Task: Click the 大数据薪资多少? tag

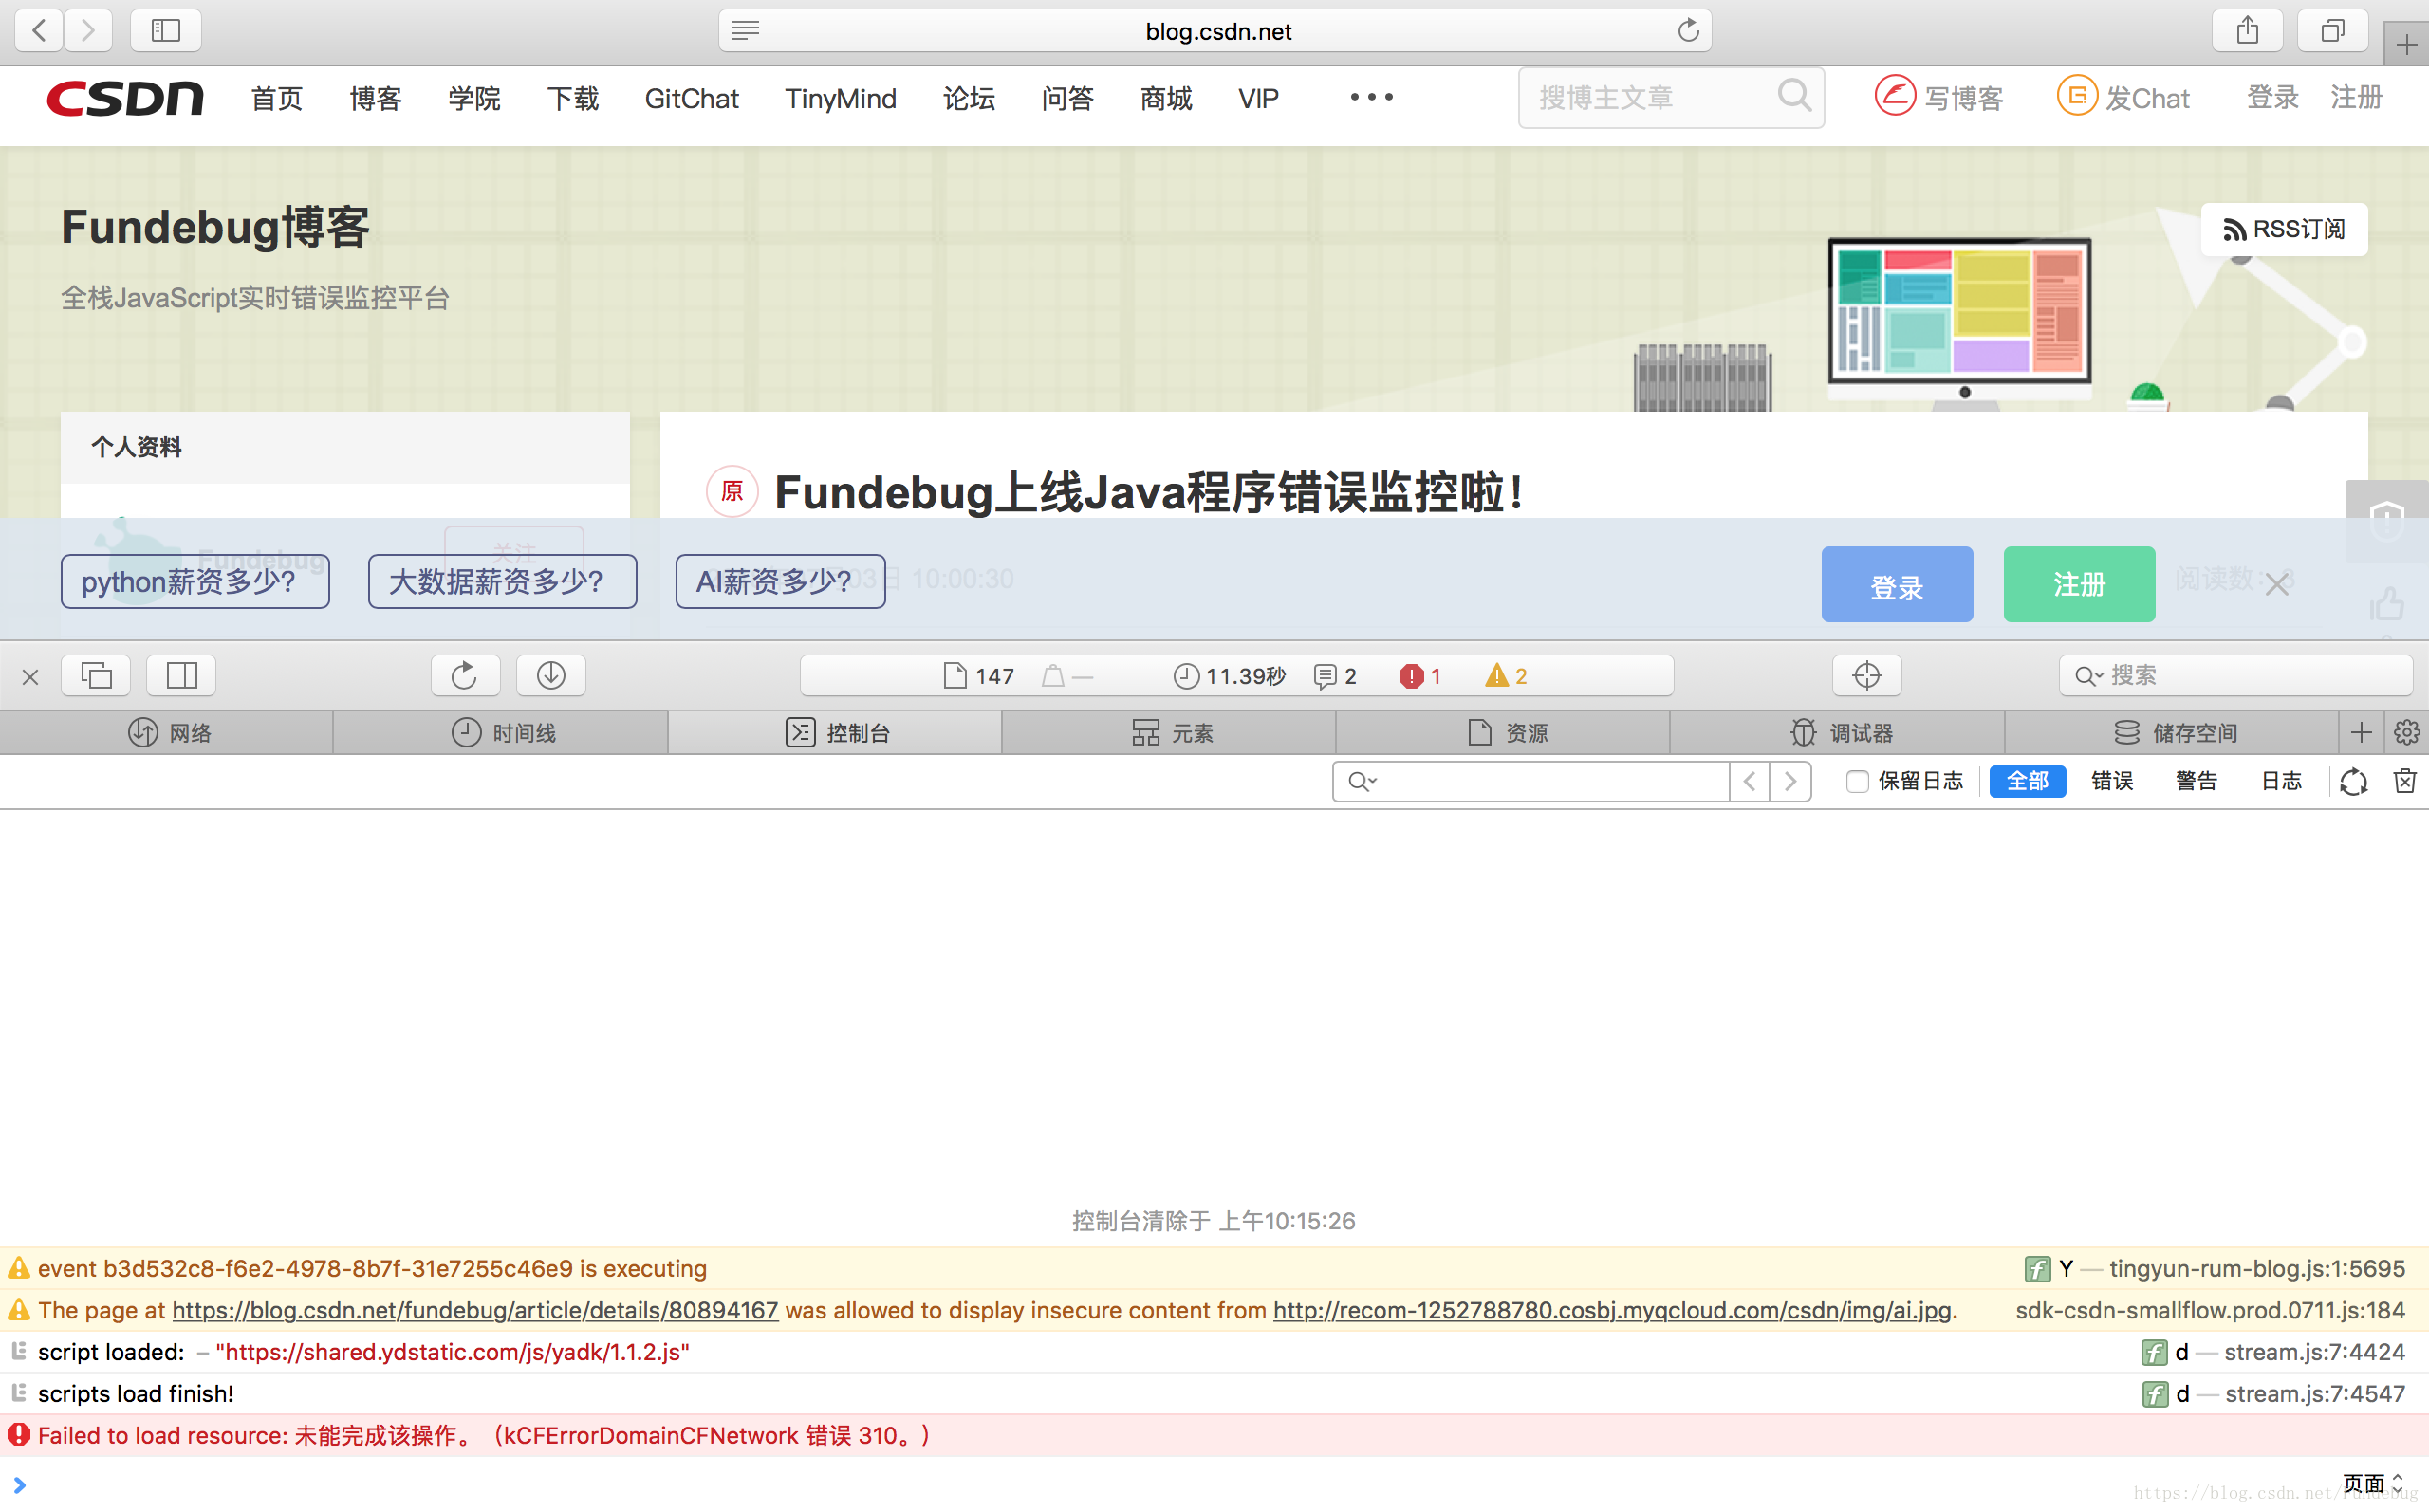Action: tap(502, 581)
